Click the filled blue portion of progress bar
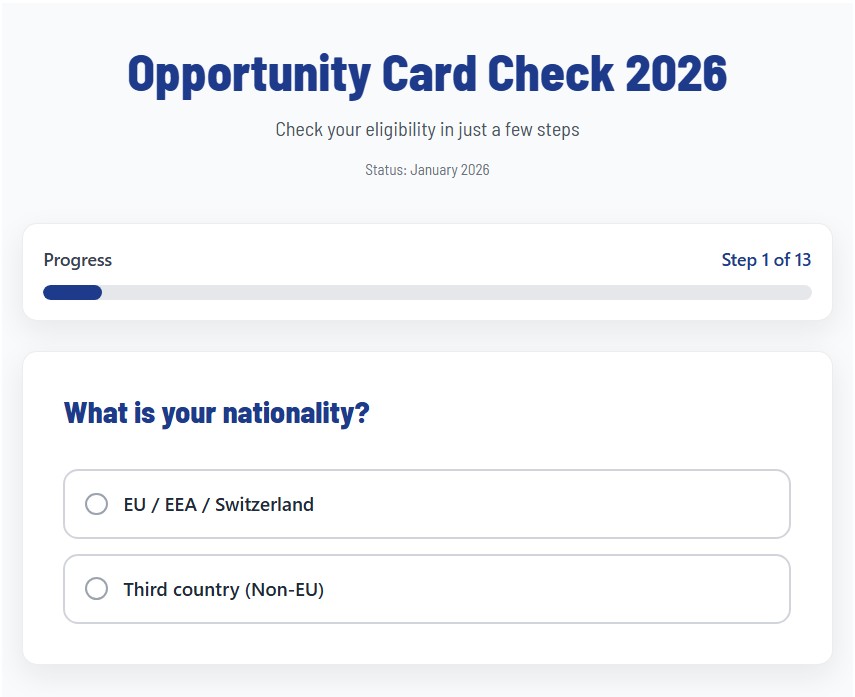This screenshot has width=855, height=697. coord(72,292)
